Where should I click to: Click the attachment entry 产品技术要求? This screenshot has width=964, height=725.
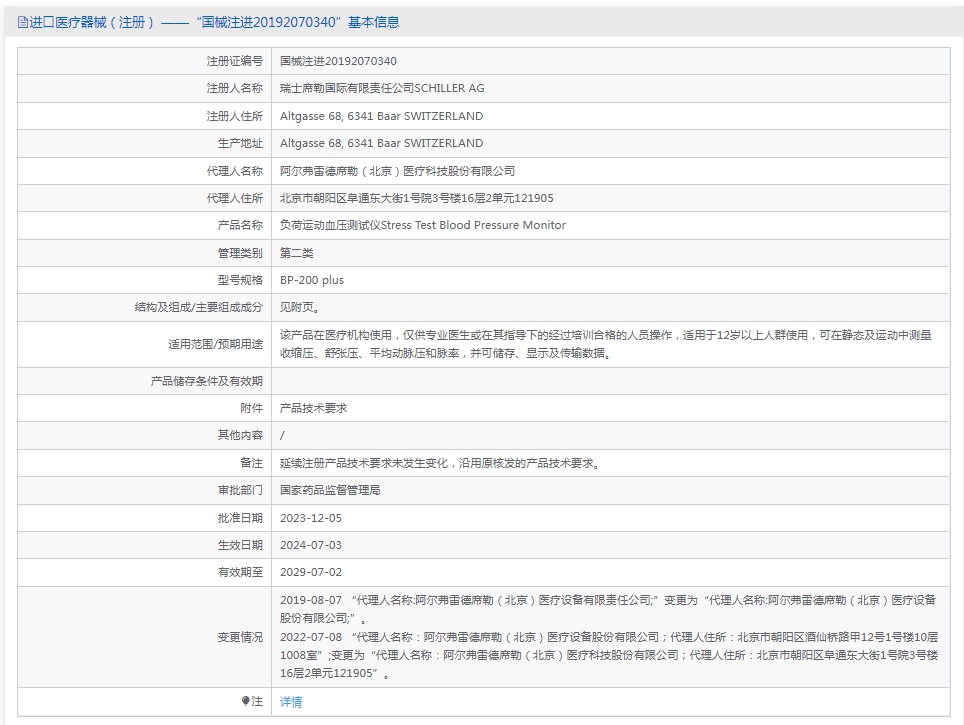(x=313, y=408)
